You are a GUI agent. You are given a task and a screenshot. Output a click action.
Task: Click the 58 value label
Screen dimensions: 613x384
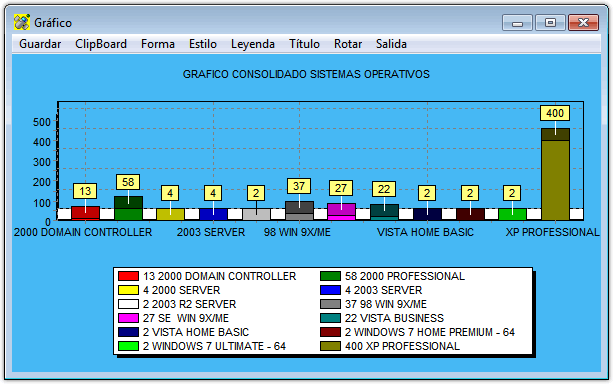point(128,182)
